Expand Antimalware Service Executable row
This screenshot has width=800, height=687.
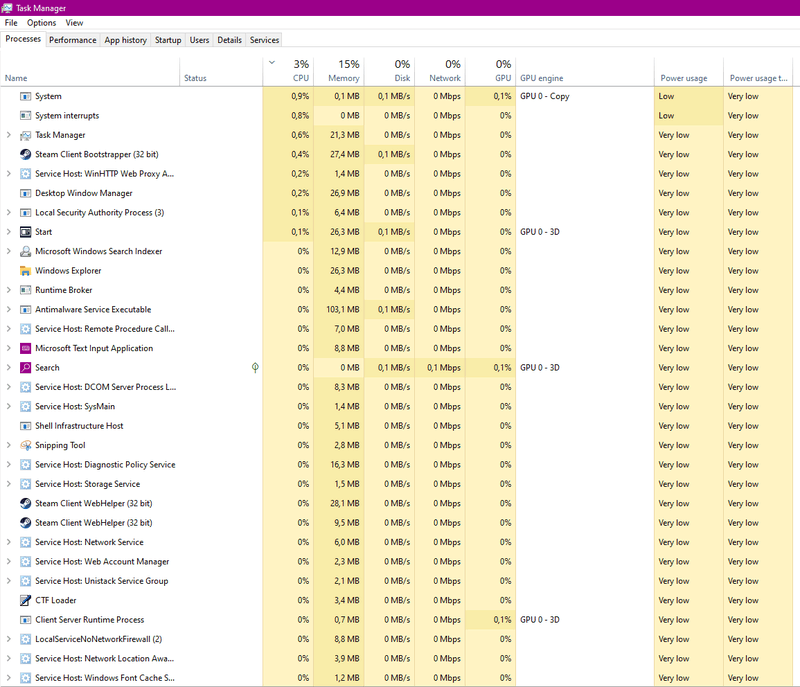coord(9,310)
